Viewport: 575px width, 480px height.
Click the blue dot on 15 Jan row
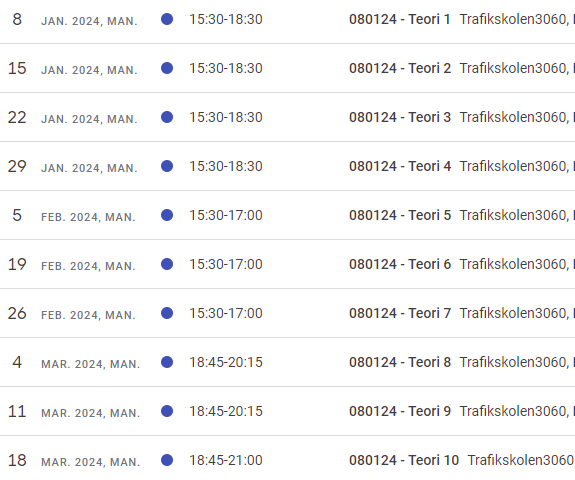tap(167, 68)
